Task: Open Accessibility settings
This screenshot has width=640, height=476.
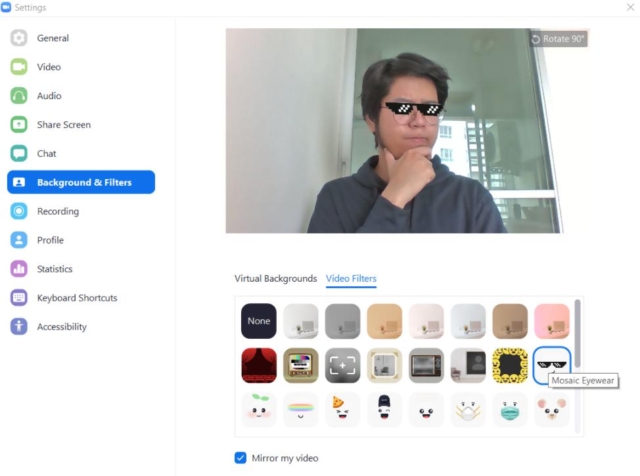Action: point(61,327)
